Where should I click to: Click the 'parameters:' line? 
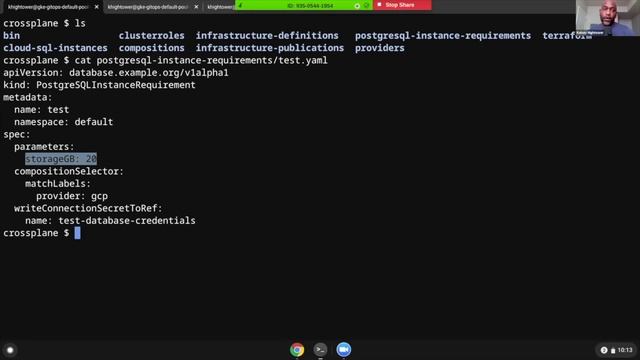click(x=44, y=147)
